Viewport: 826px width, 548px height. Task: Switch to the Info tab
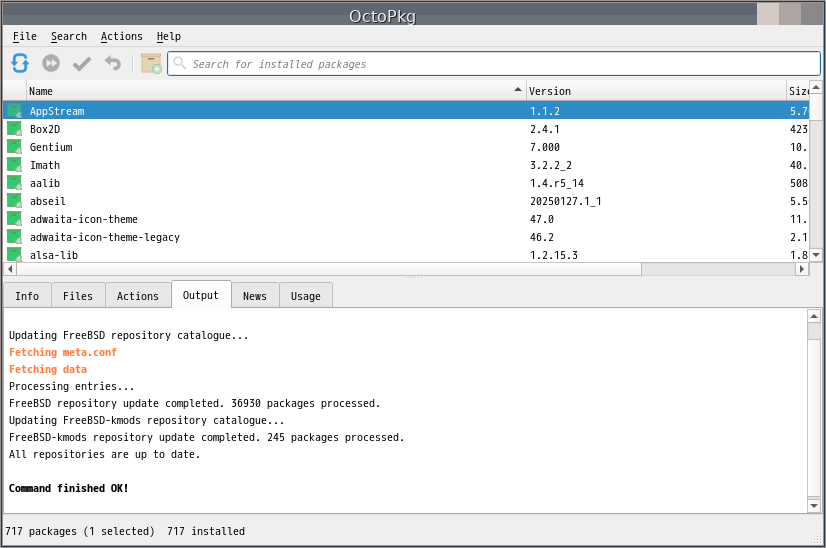click(x=27, y=296)
